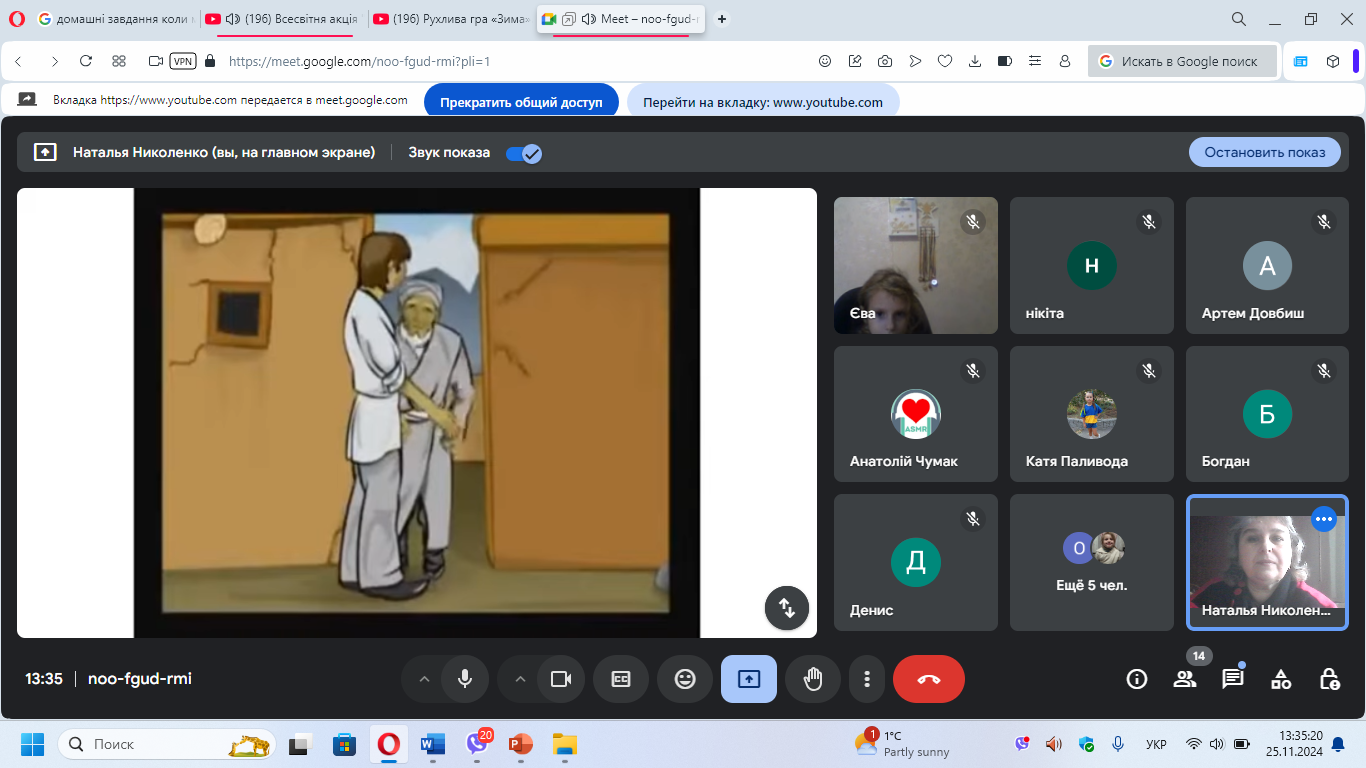This screenshot has height=768, width=1366.
Task: Expand camera settings chevron
Action: point(520,679)
